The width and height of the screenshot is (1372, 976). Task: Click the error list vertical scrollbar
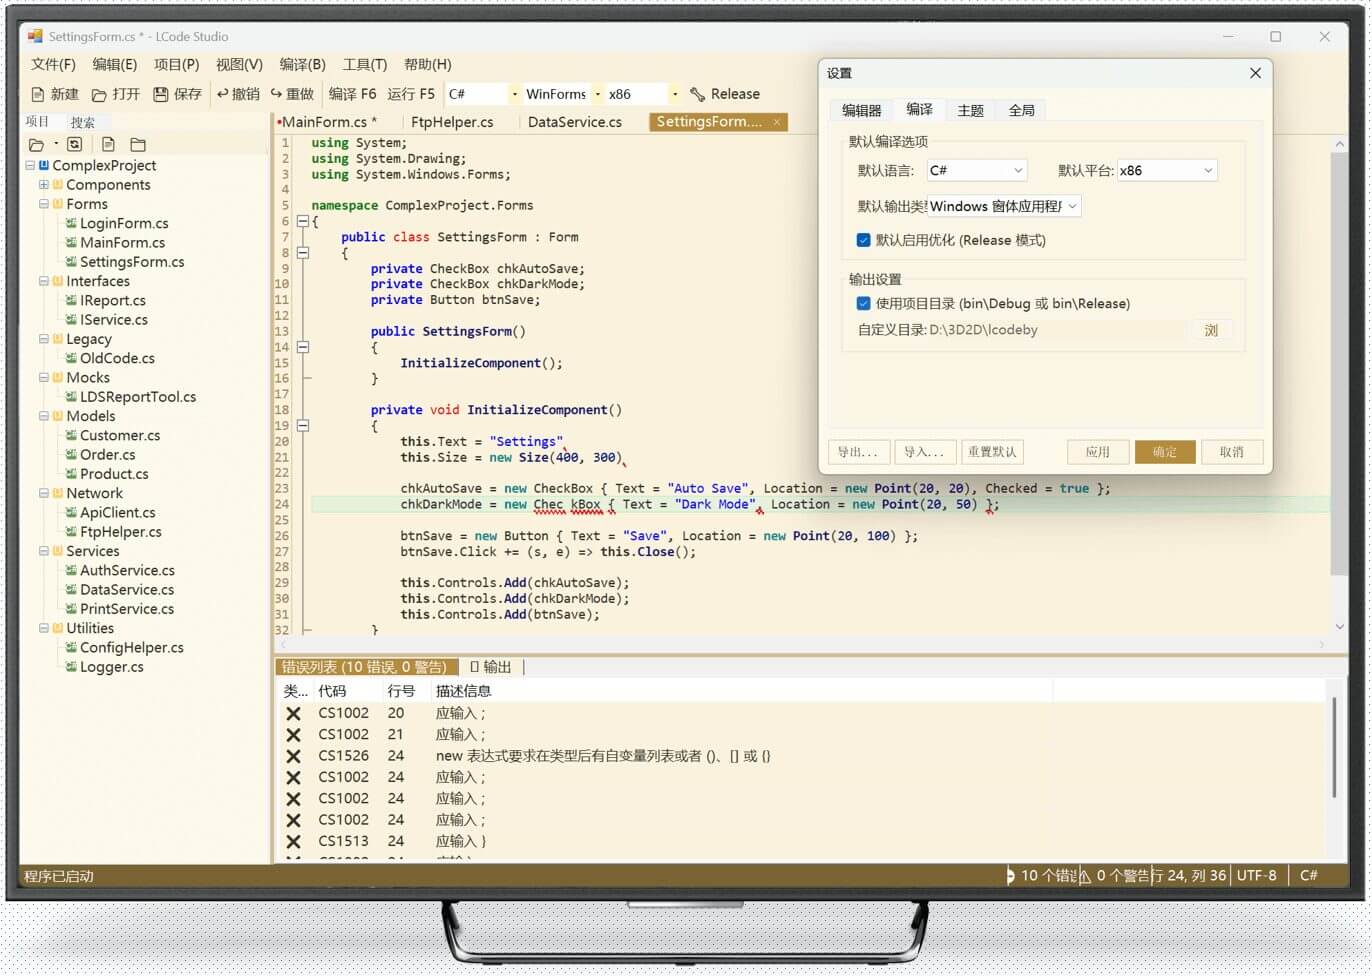1334,748
